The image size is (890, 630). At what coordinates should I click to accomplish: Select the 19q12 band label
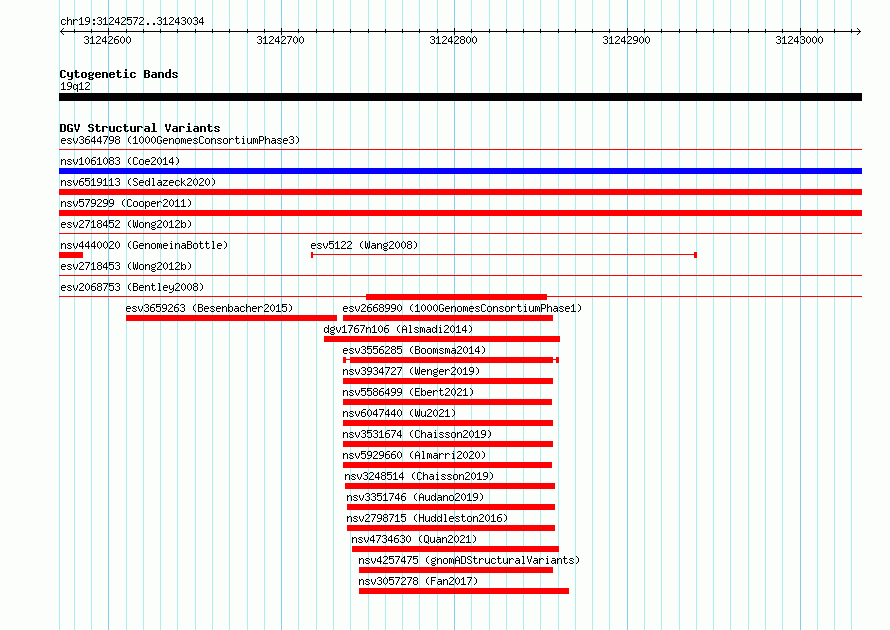click(75, 86)
